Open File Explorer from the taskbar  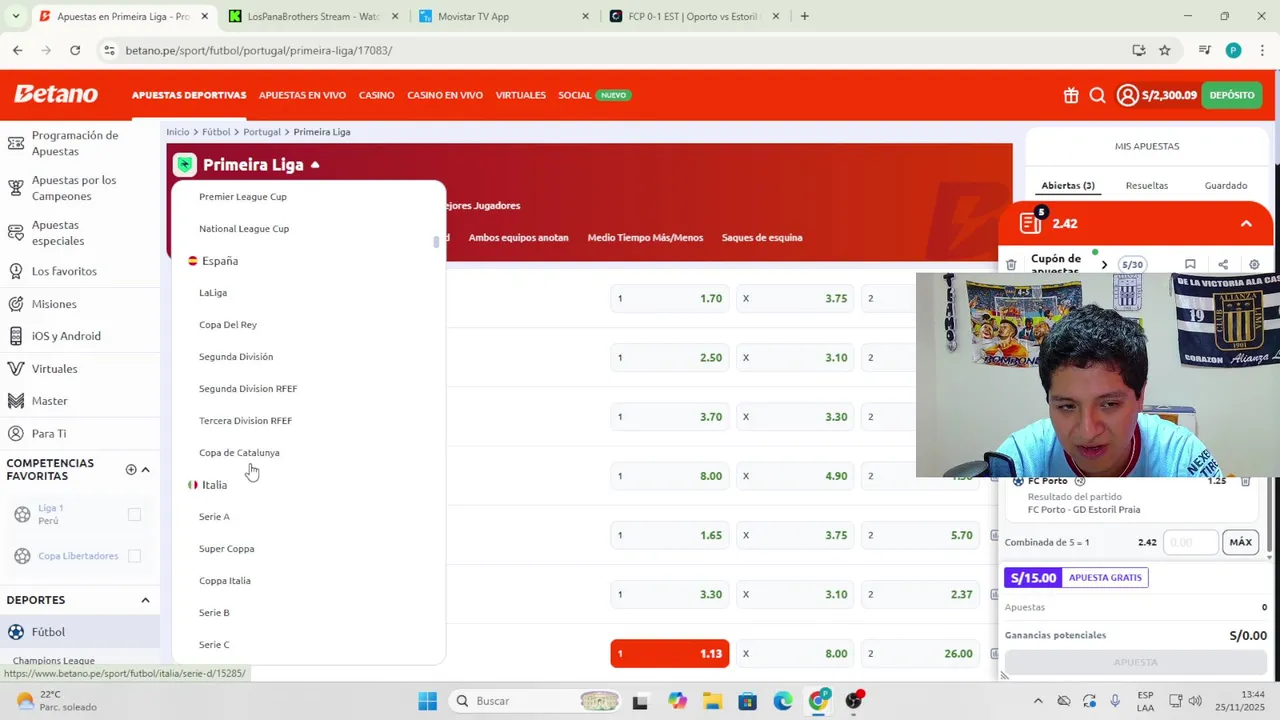coord(711,701)
